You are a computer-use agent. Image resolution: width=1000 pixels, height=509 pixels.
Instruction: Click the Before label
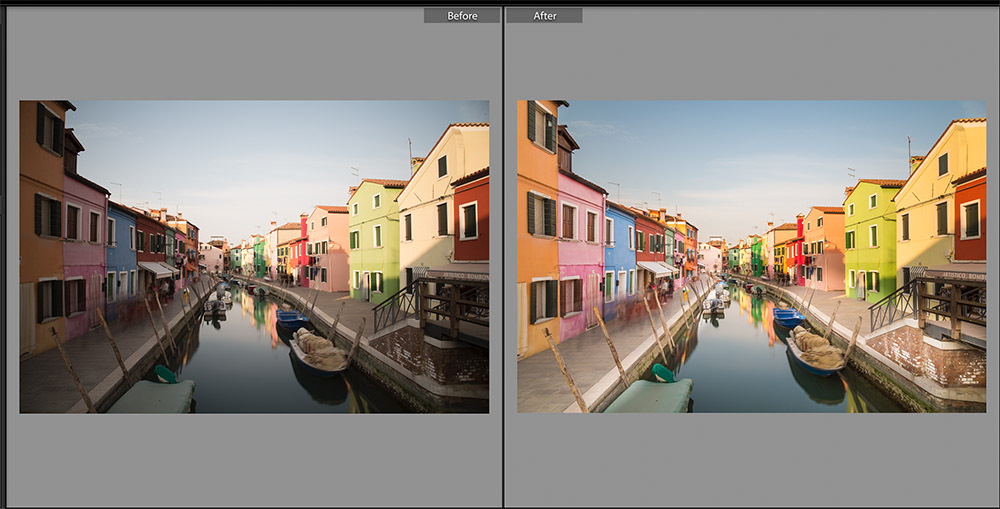point(462,16)
